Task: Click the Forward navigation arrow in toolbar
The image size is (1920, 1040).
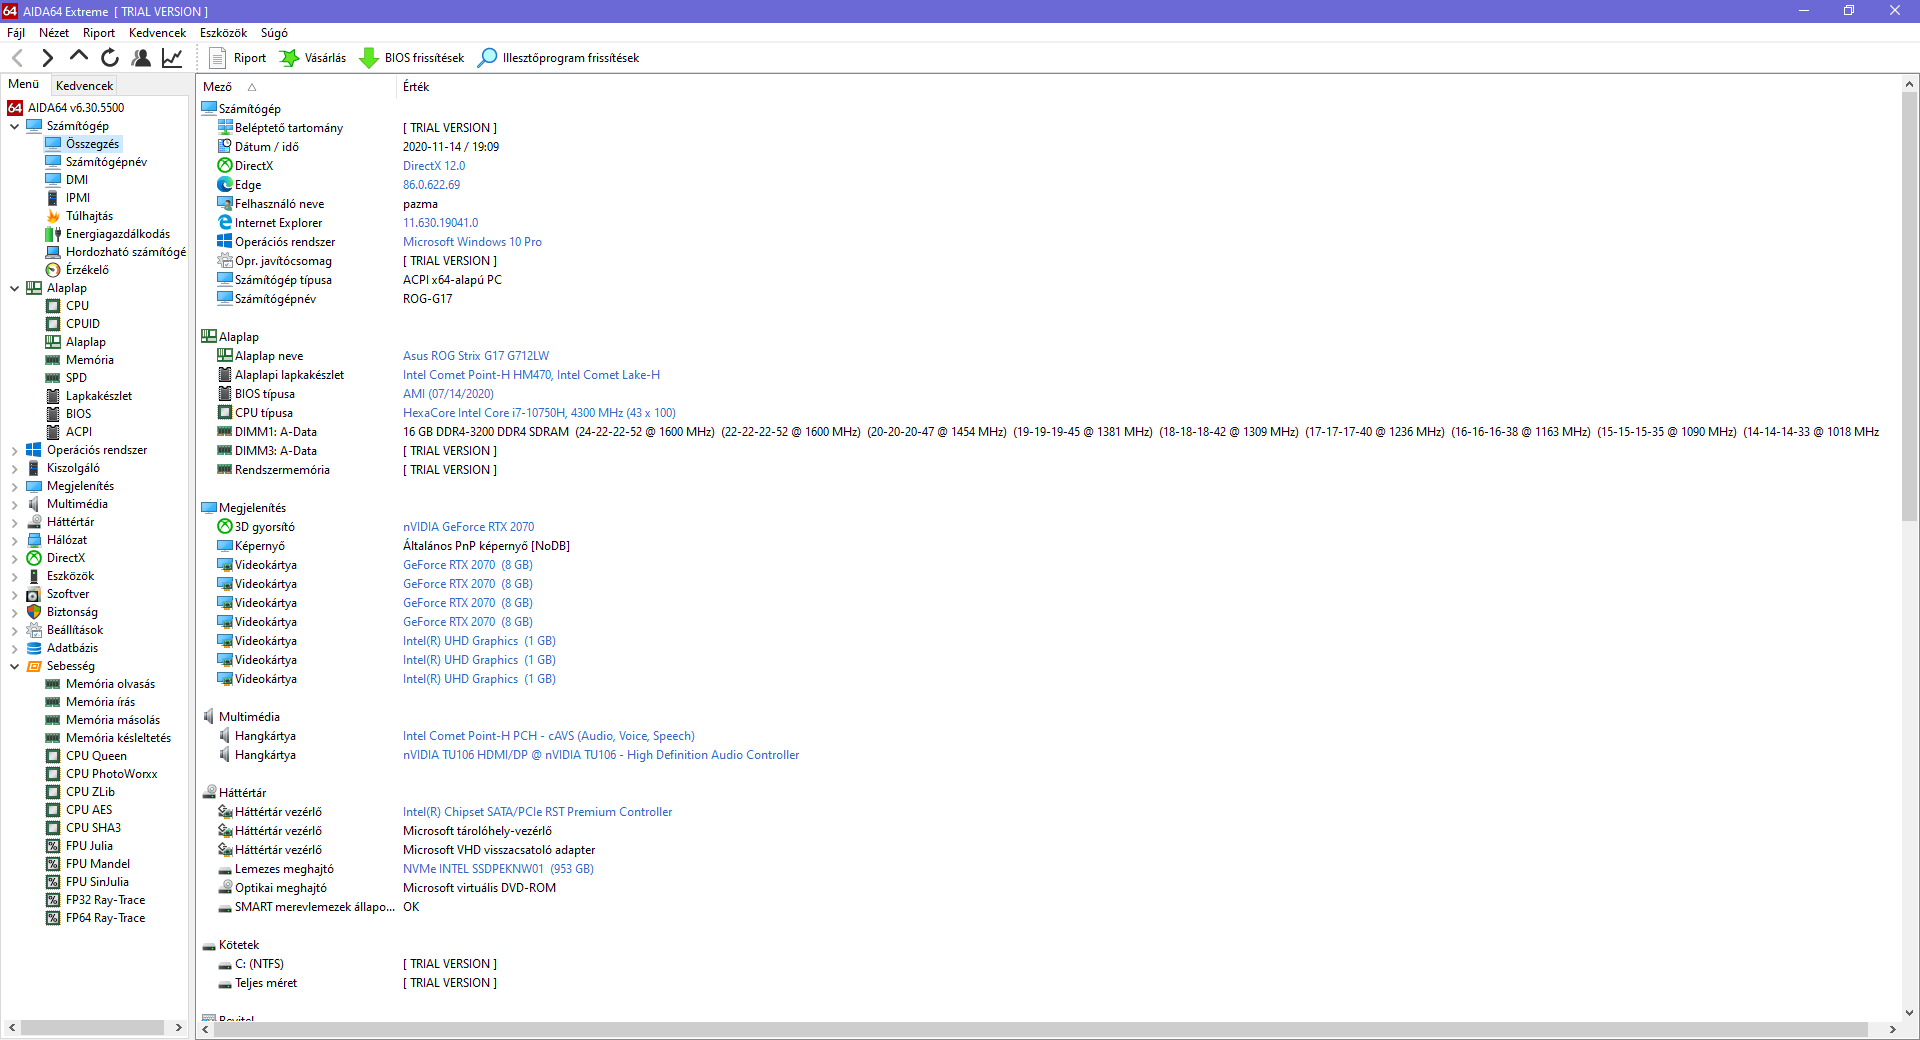Action: coord(47,58)
